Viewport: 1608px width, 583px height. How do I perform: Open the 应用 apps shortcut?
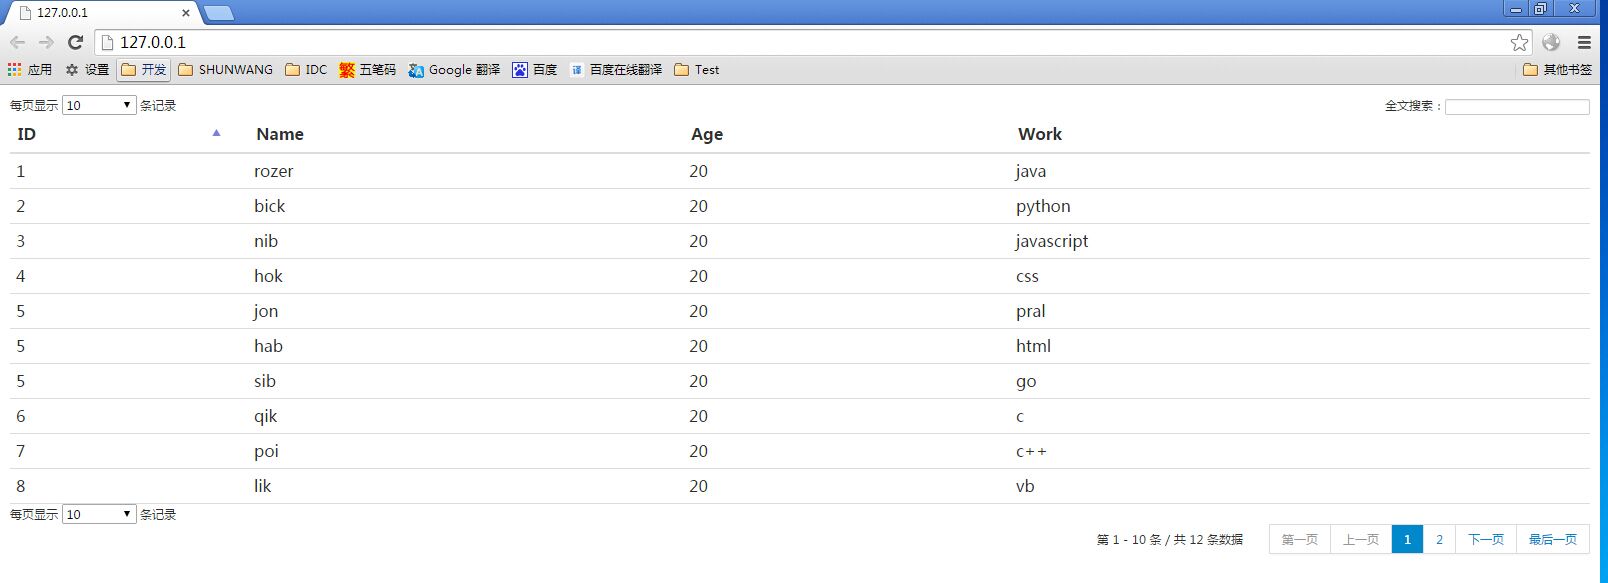30,69
